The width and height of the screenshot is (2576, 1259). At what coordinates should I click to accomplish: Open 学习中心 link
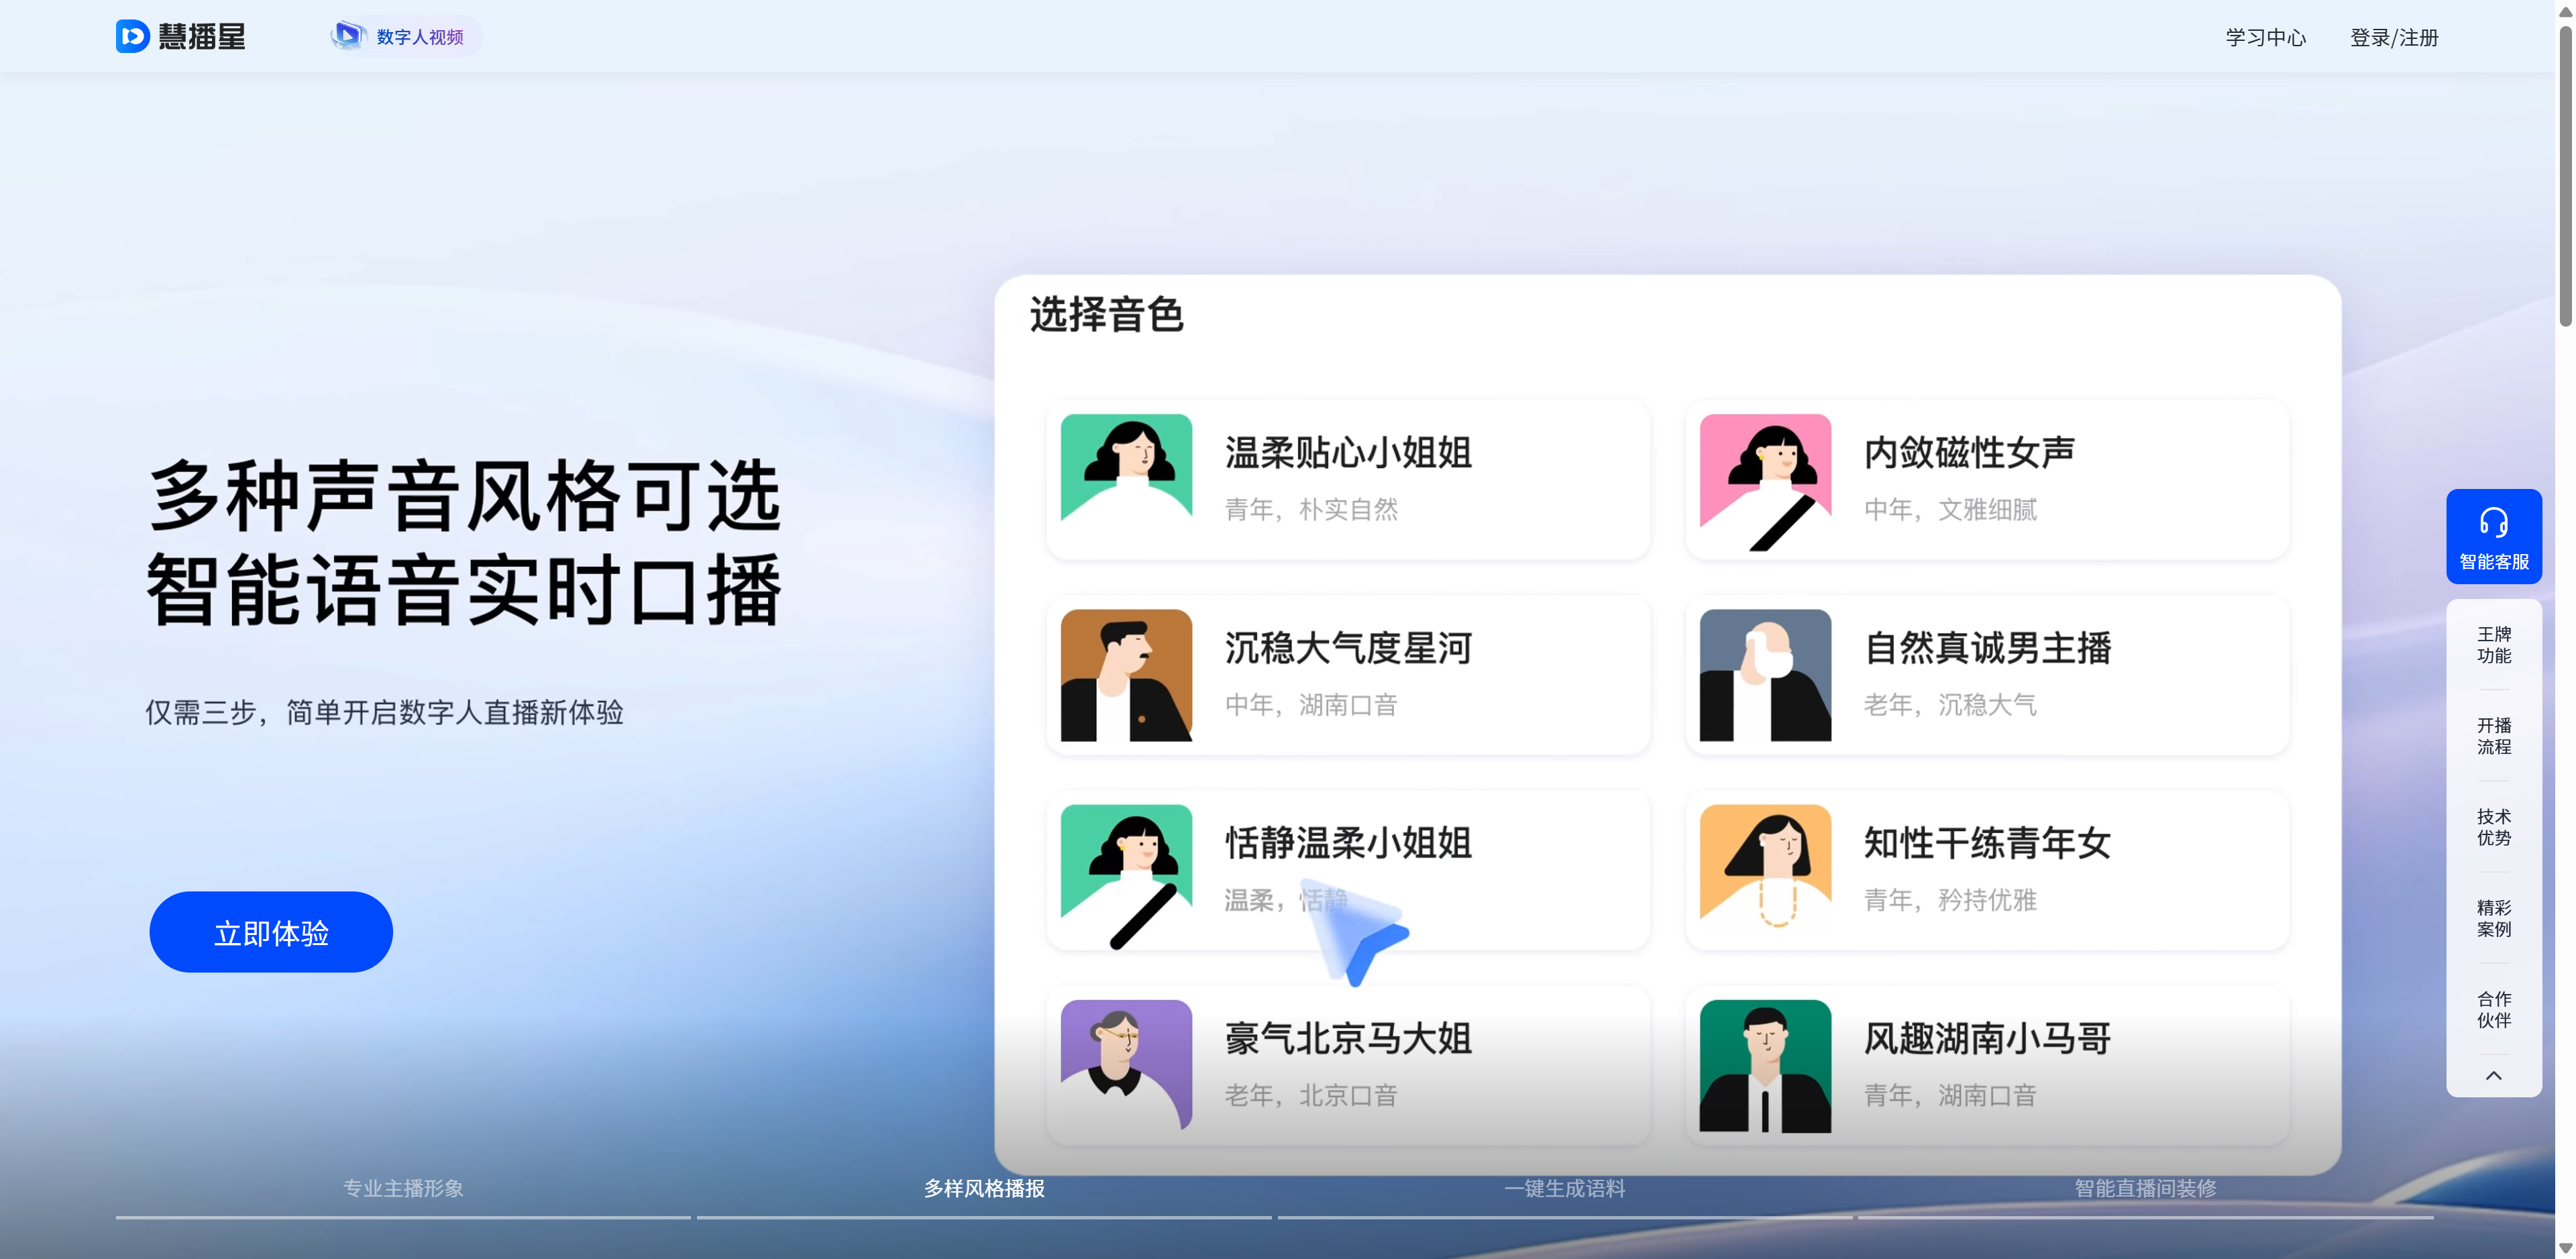2265,38
